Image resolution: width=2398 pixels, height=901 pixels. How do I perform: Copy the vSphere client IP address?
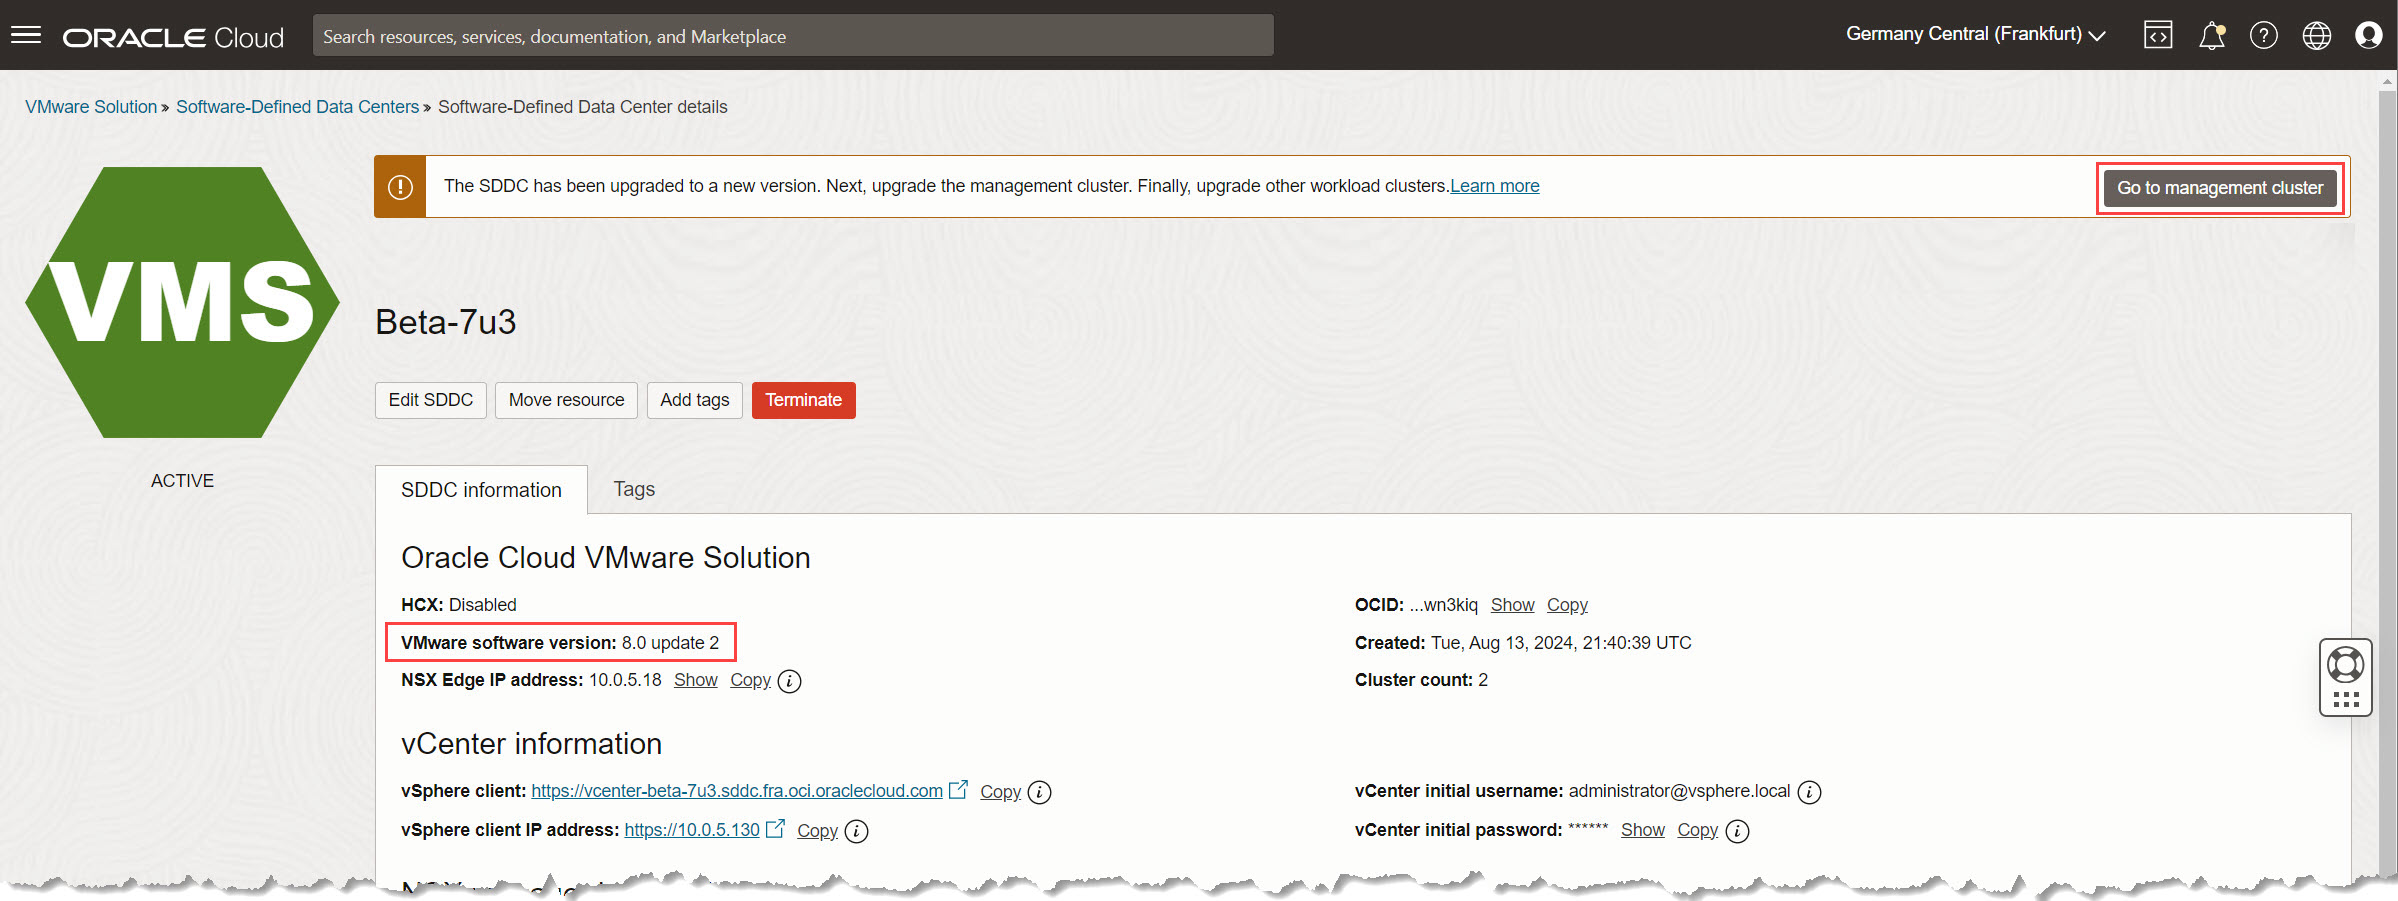click(x=817, y=831)
